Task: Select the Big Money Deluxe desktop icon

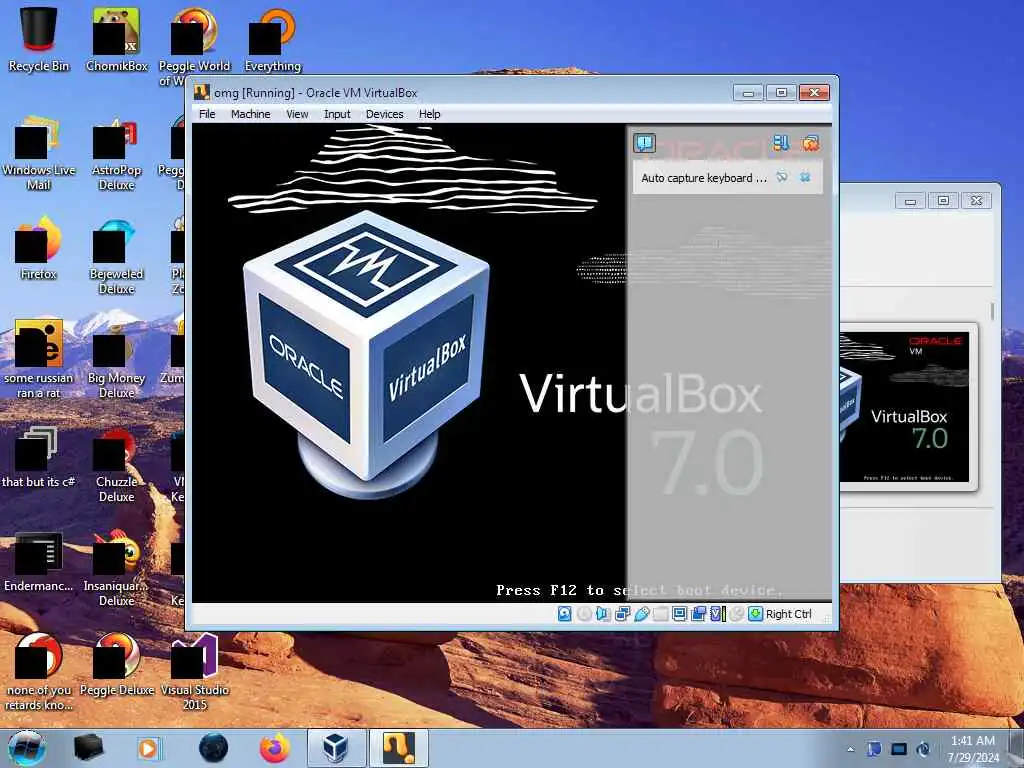Action: tap(117, 361)
